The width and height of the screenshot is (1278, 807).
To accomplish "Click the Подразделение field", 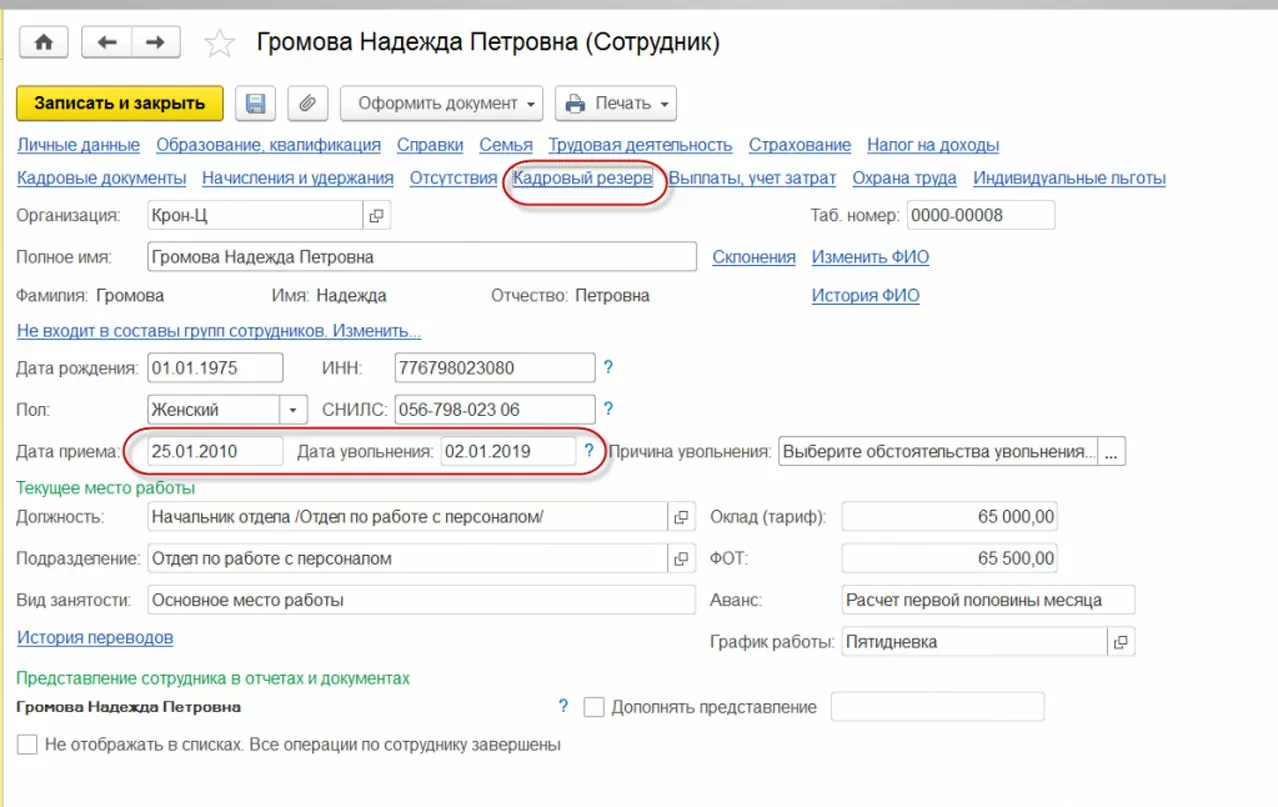I will [407, 559].
